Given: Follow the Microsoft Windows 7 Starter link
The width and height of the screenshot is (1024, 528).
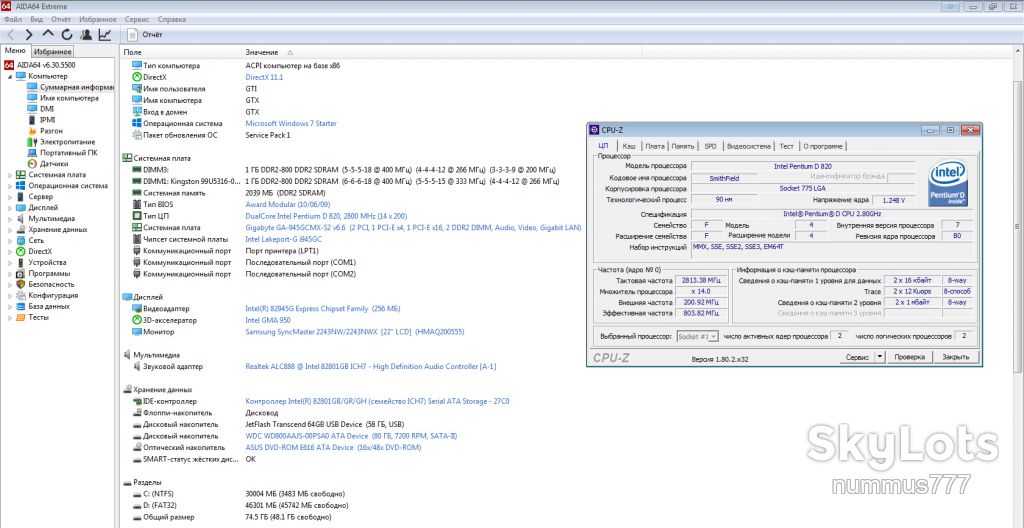Looking at the screenshot, I should (291, 124).
